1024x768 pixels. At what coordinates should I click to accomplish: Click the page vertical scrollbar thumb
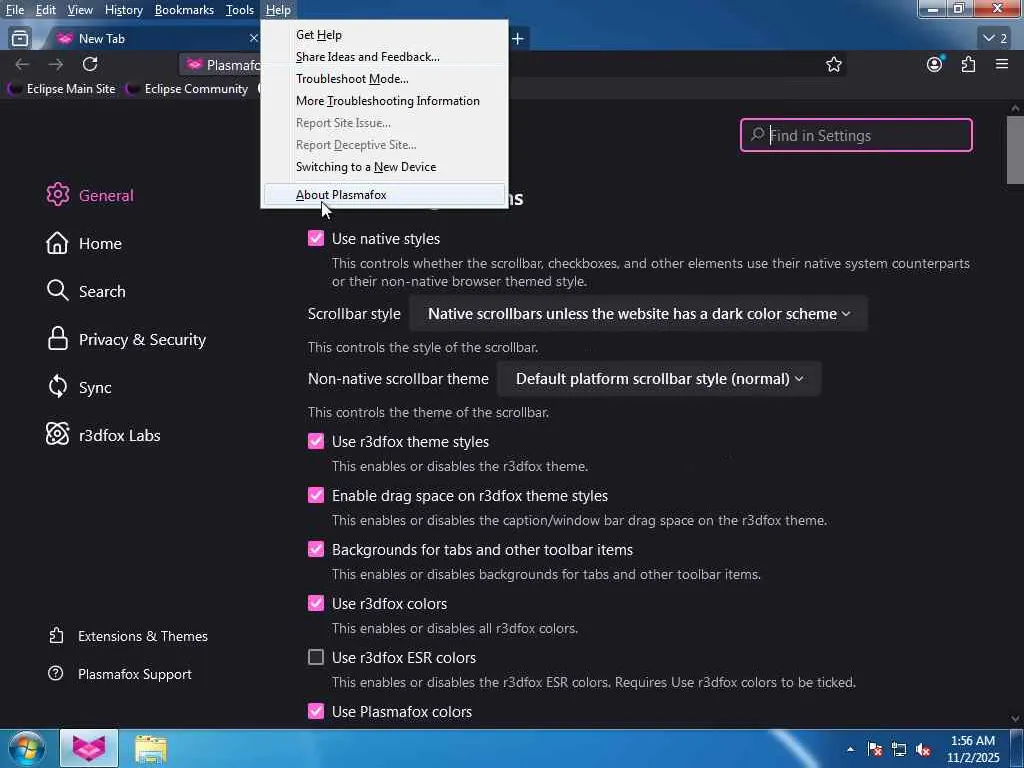(1016, 150)
